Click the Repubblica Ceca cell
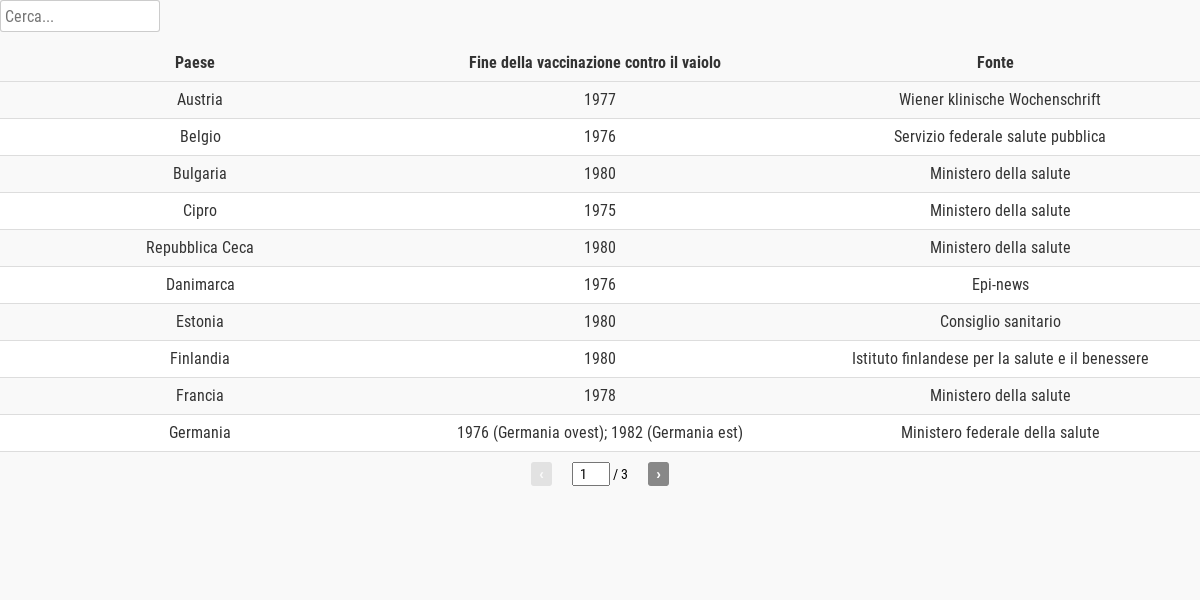The image size is (1200, 600). pyautogui.click(x=200, y=248)
